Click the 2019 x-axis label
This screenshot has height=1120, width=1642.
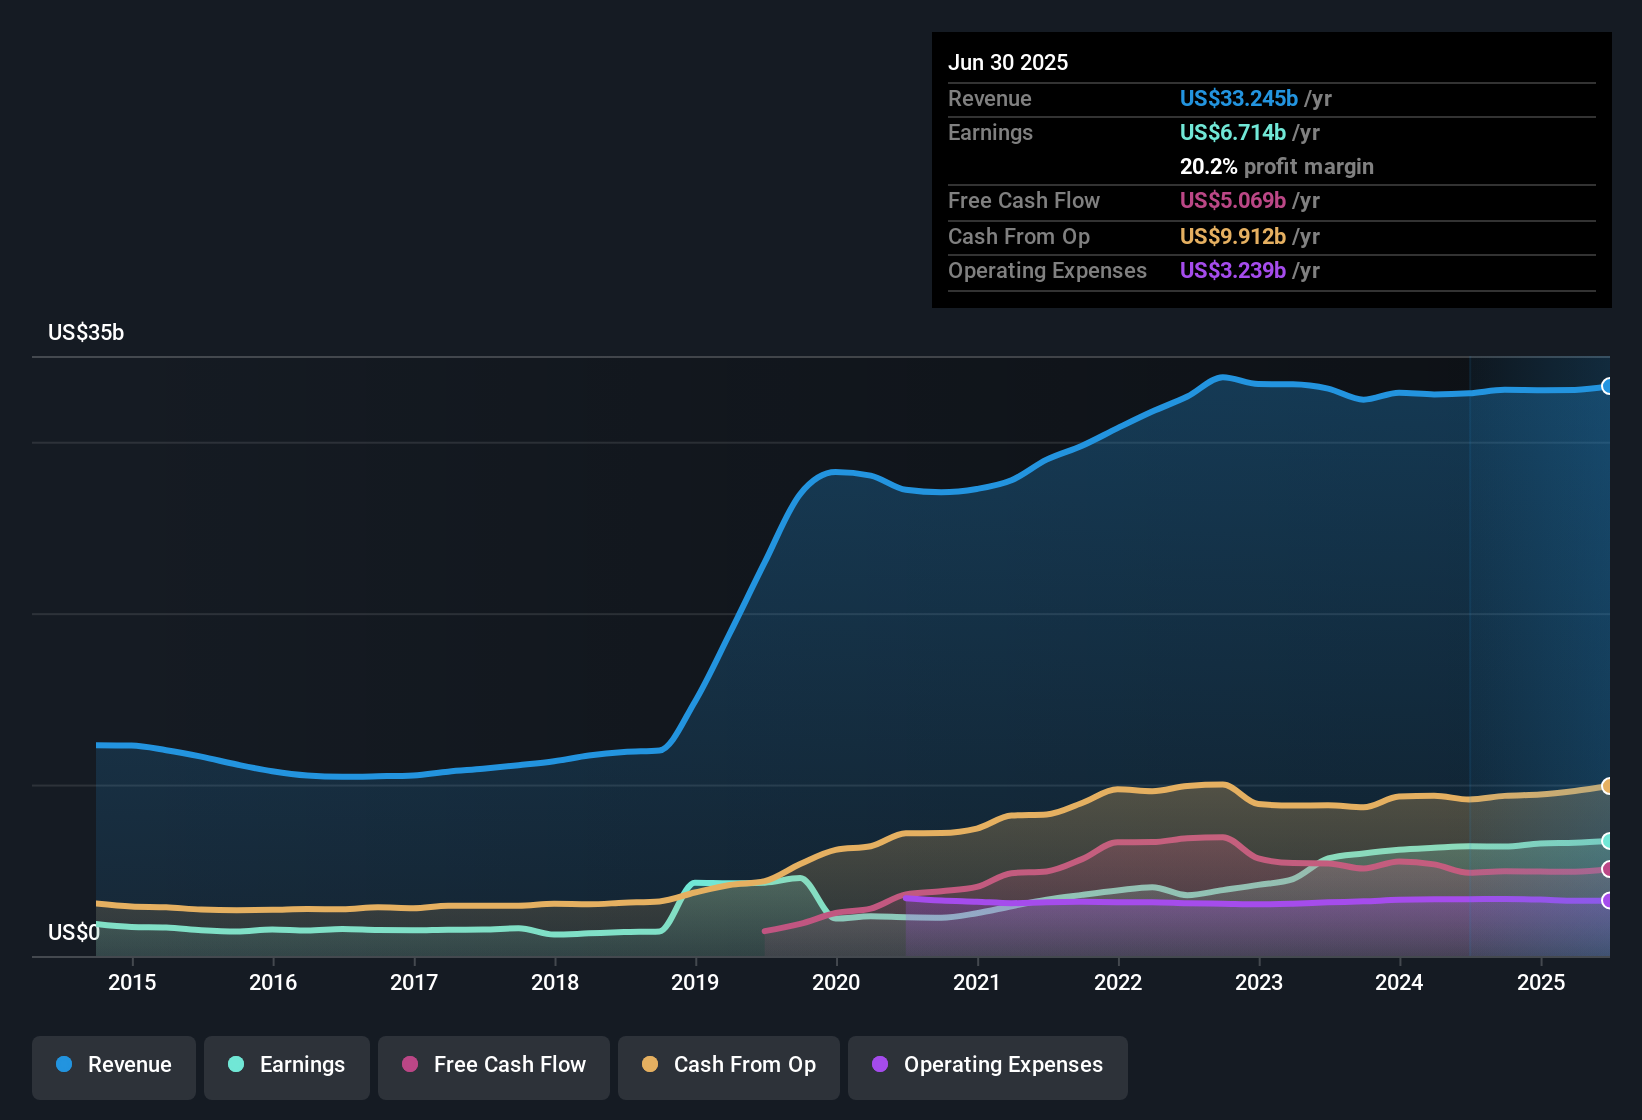695,983
